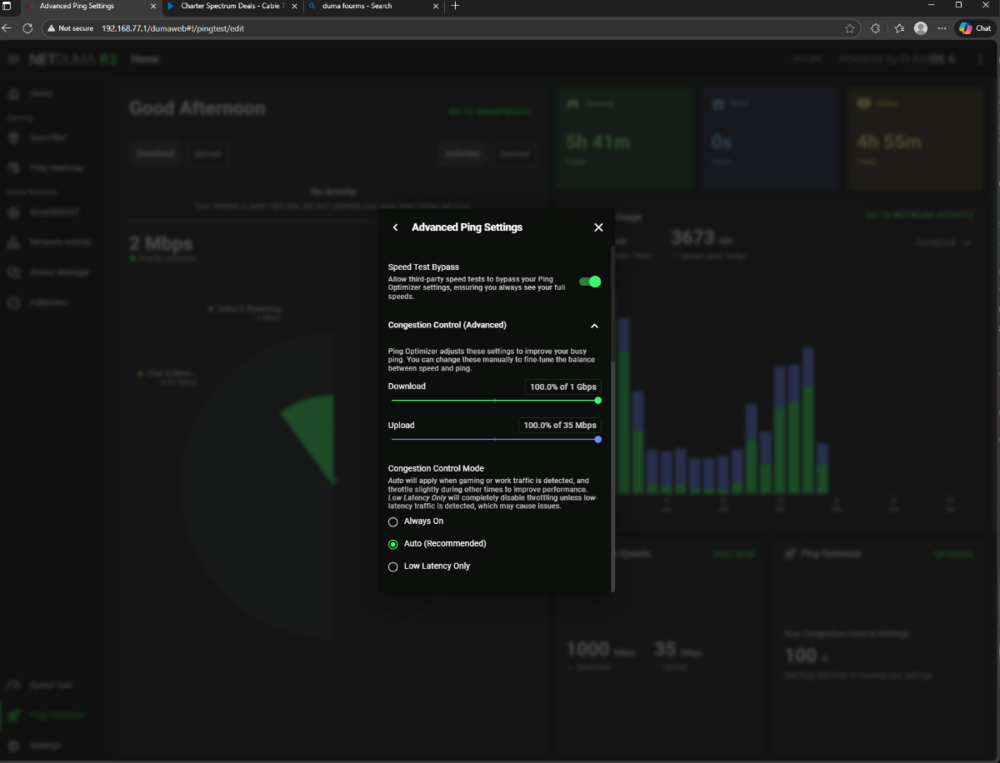Screen dimensions: 1000x763
Task: Click the Upload percentage value field
Action: coord(561,425)
